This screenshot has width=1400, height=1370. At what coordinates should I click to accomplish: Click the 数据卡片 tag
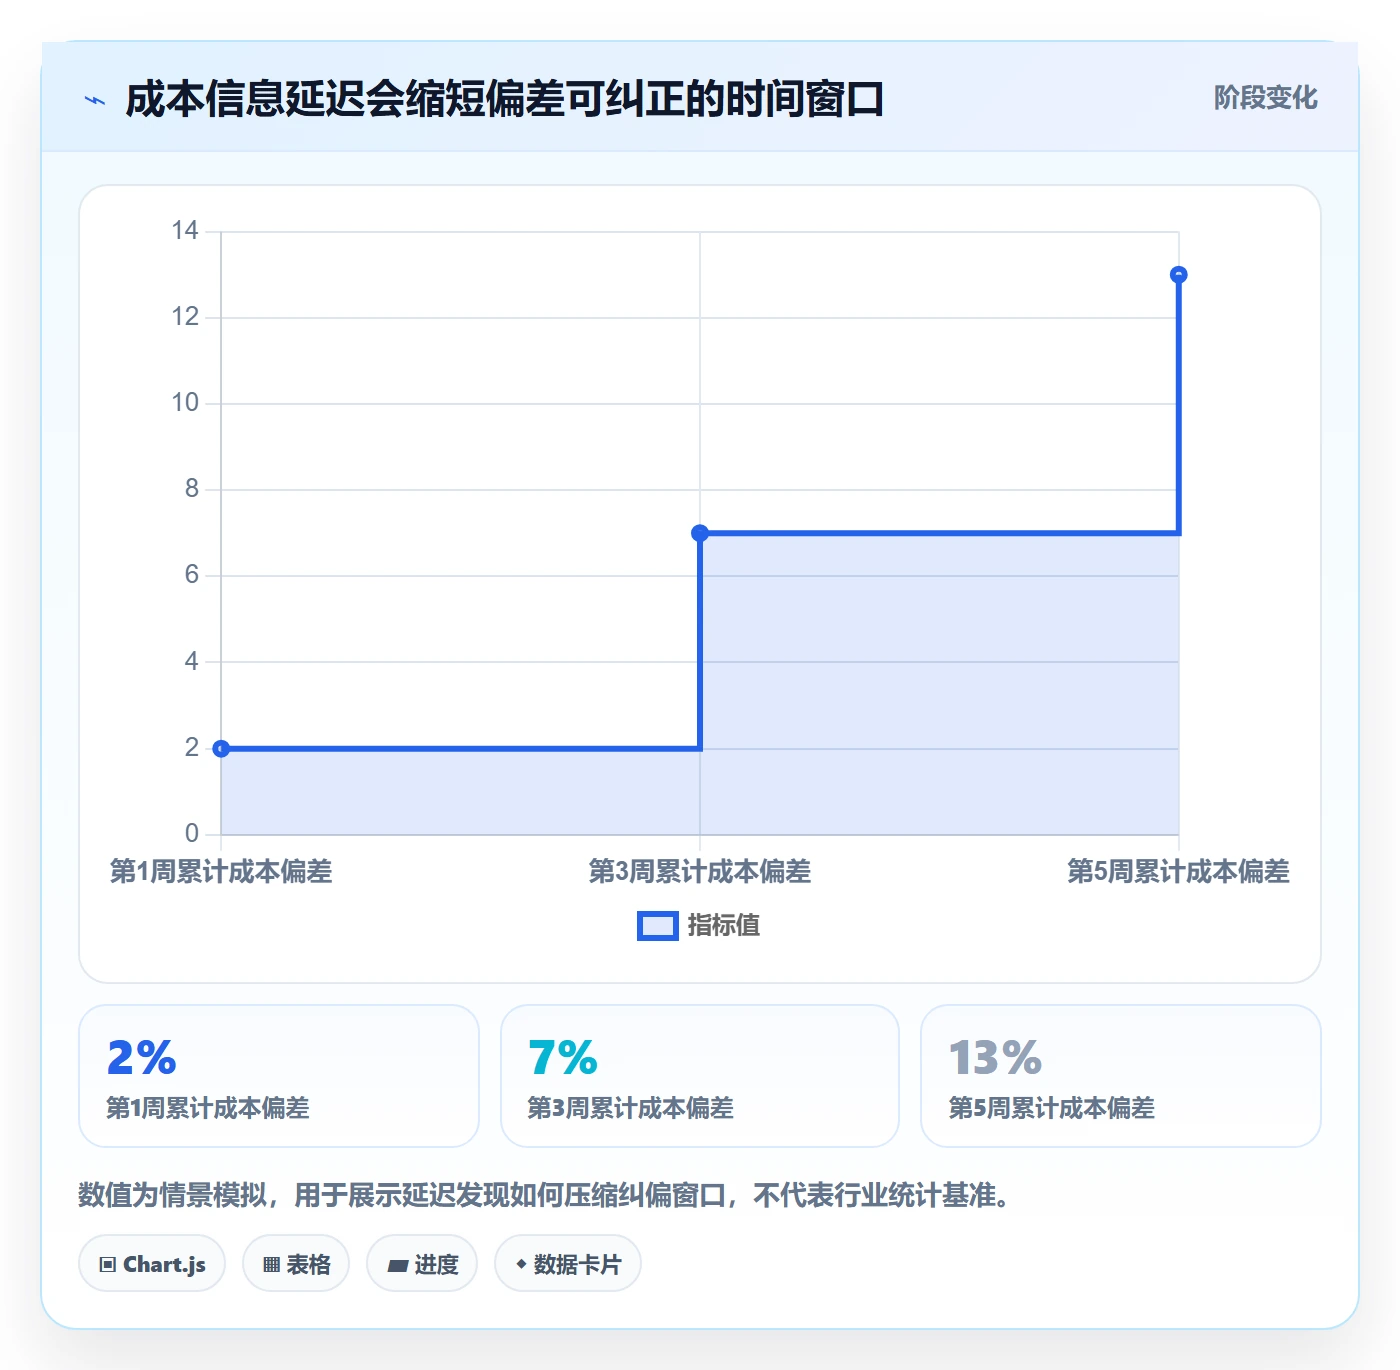click(568, 1264)
